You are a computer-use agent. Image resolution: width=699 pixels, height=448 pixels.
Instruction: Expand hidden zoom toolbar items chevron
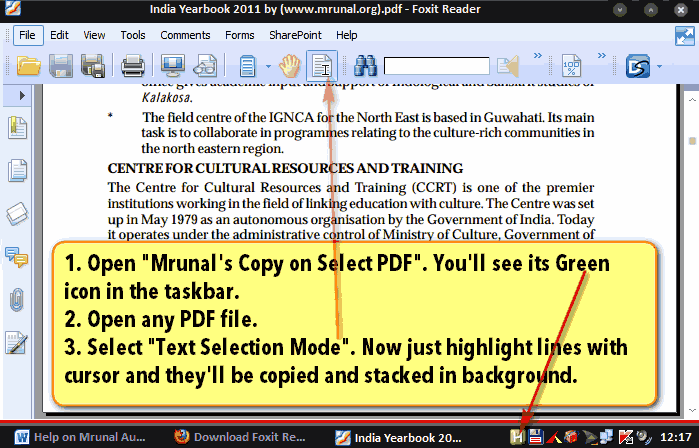tap(602, 55)
